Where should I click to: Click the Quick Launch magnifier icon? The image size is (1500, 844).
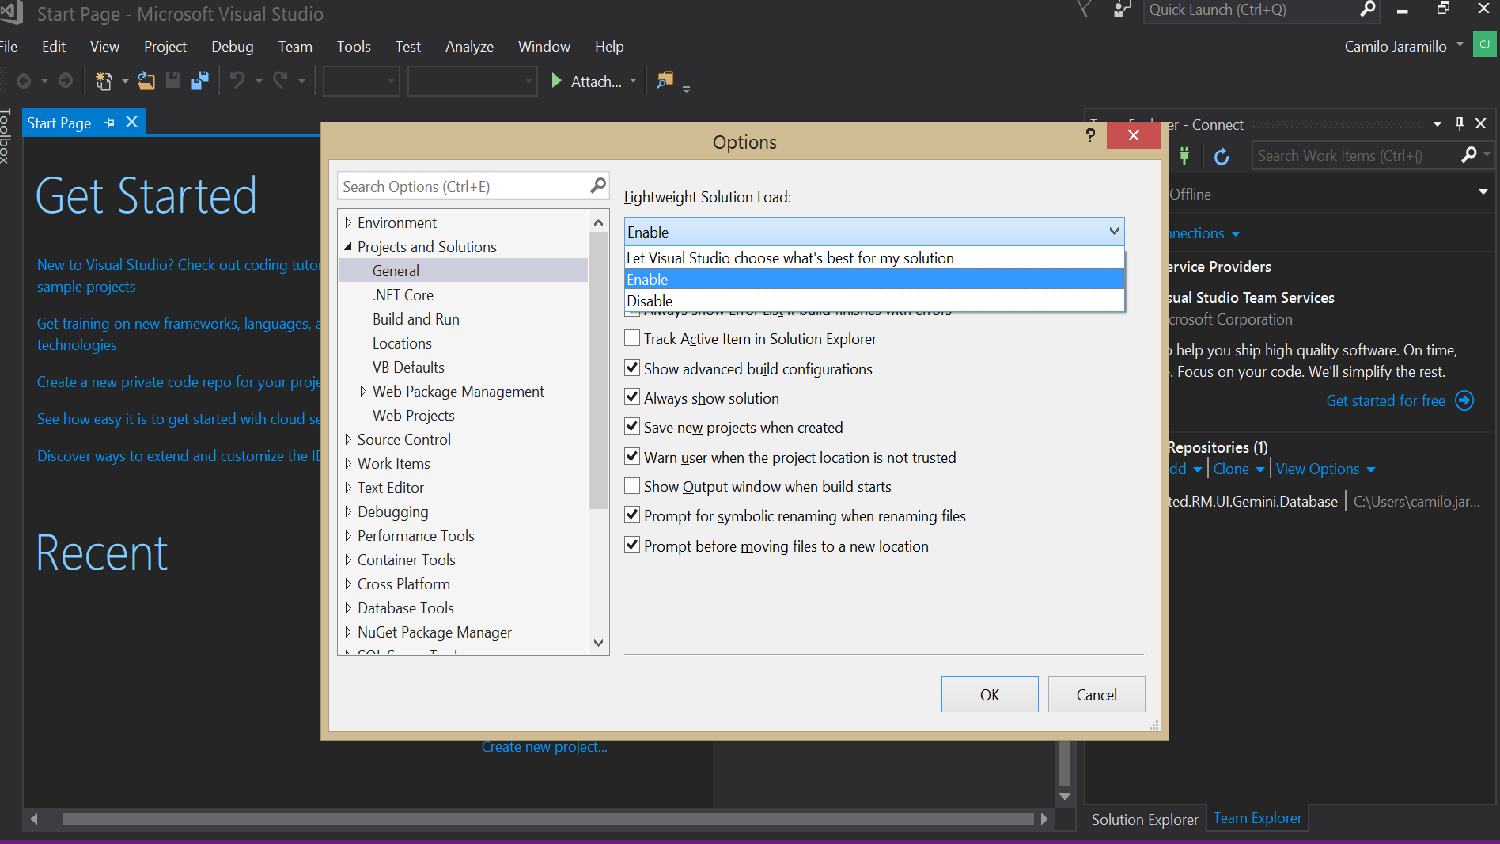coord(1368,10)
